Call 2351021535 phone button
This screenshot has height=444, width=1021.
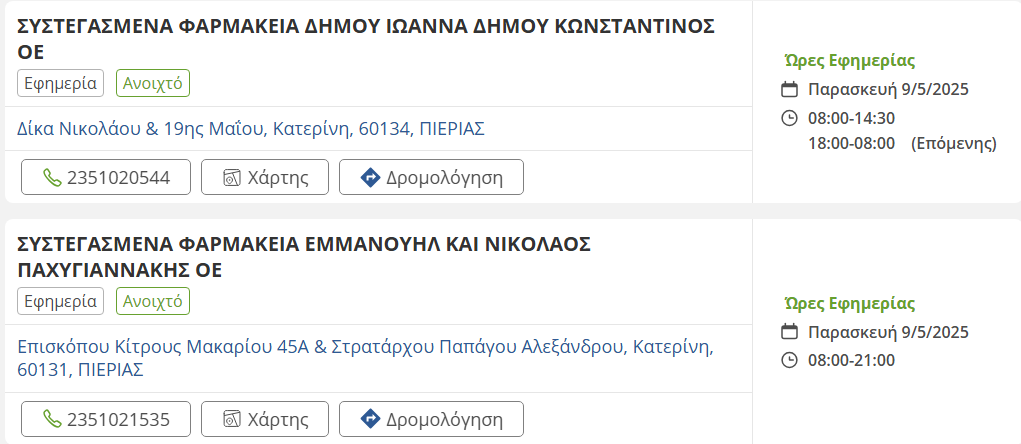click(106, 419)
